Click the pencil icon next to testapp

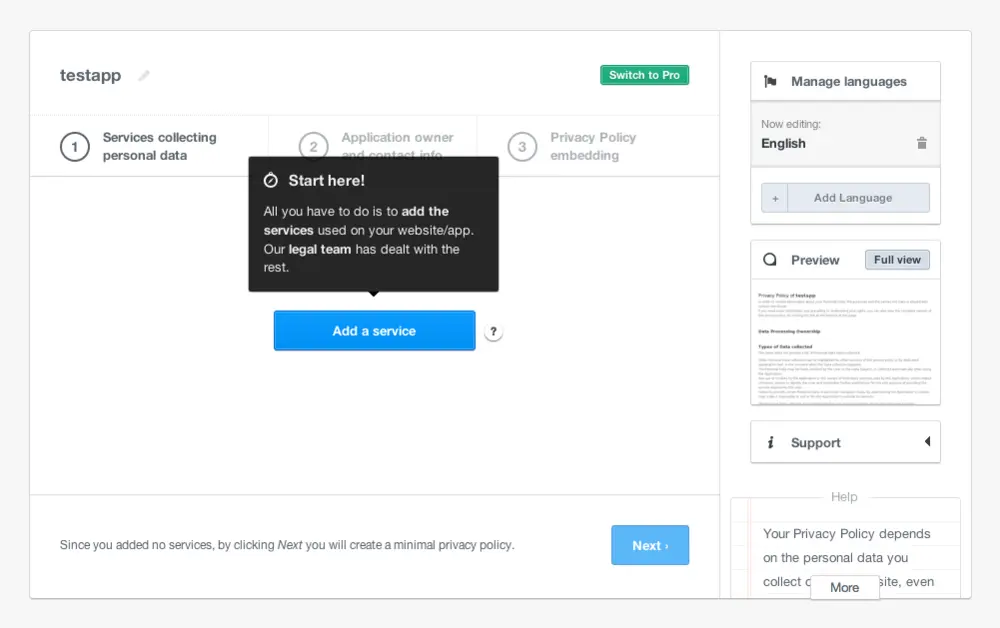click(144, 76)
